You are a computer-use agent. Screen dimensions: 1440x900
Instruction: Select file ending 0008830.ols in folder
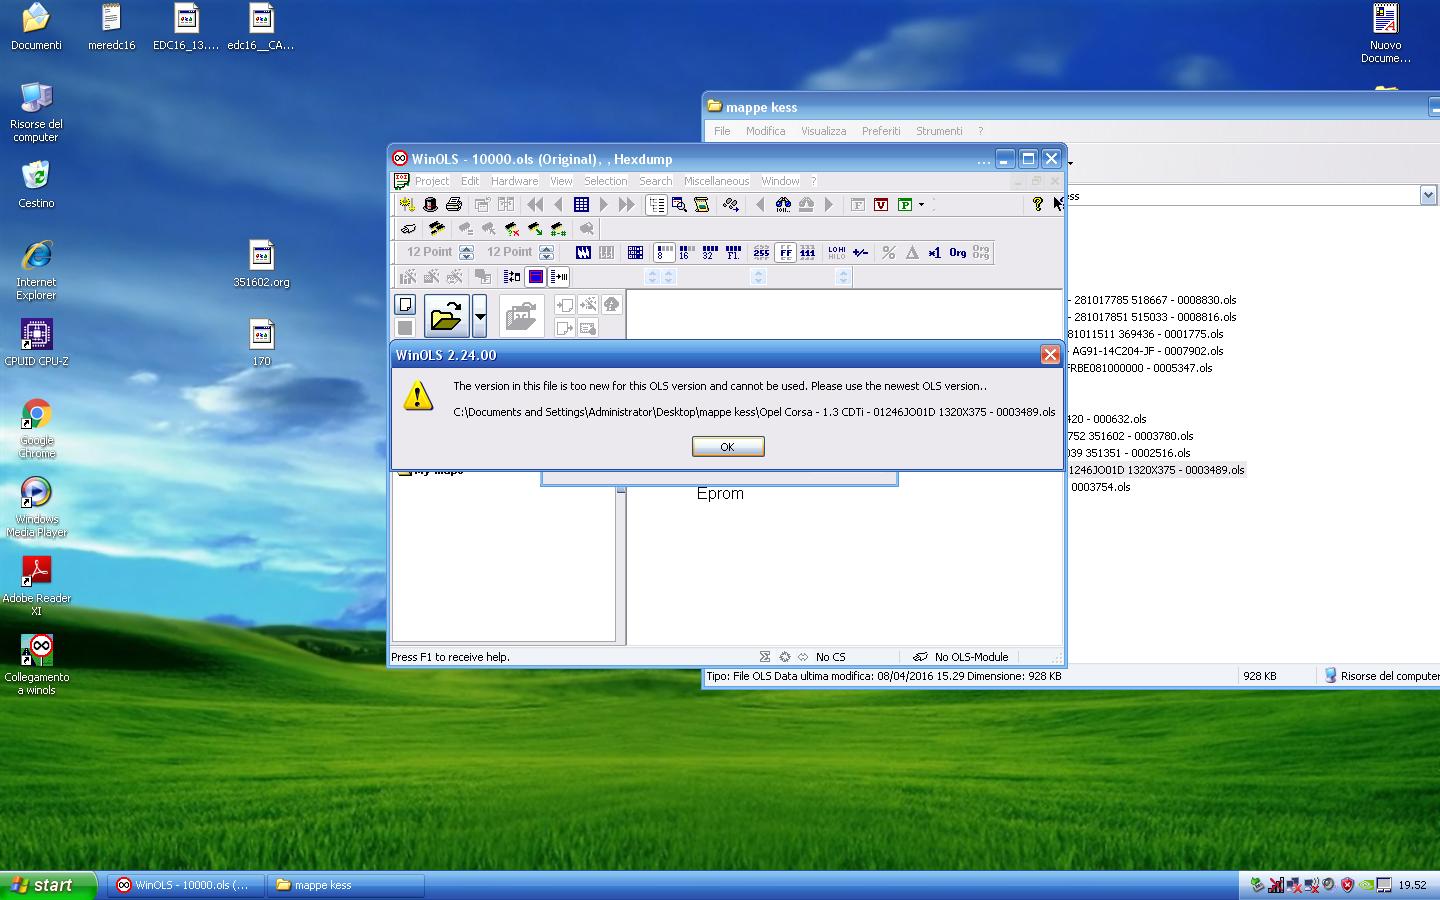[1154, 300]
